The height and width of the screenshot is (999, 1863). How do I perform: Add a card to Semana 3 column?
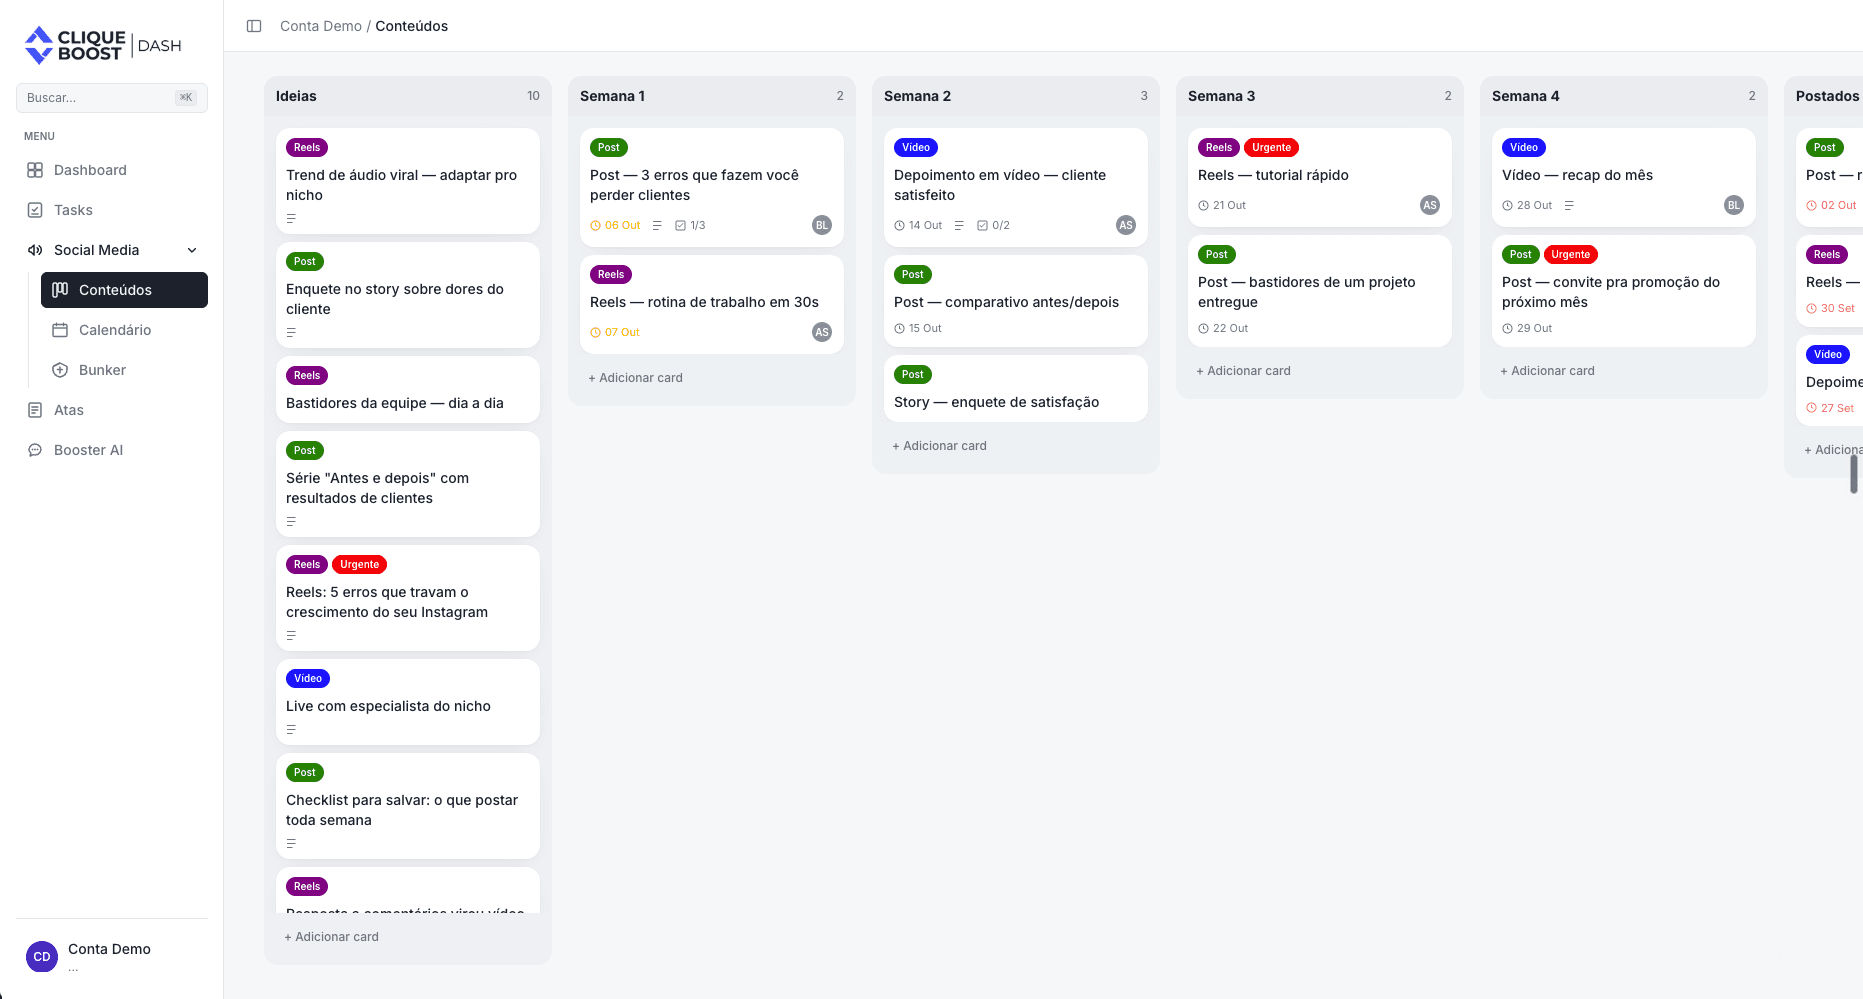[1243, 371]
